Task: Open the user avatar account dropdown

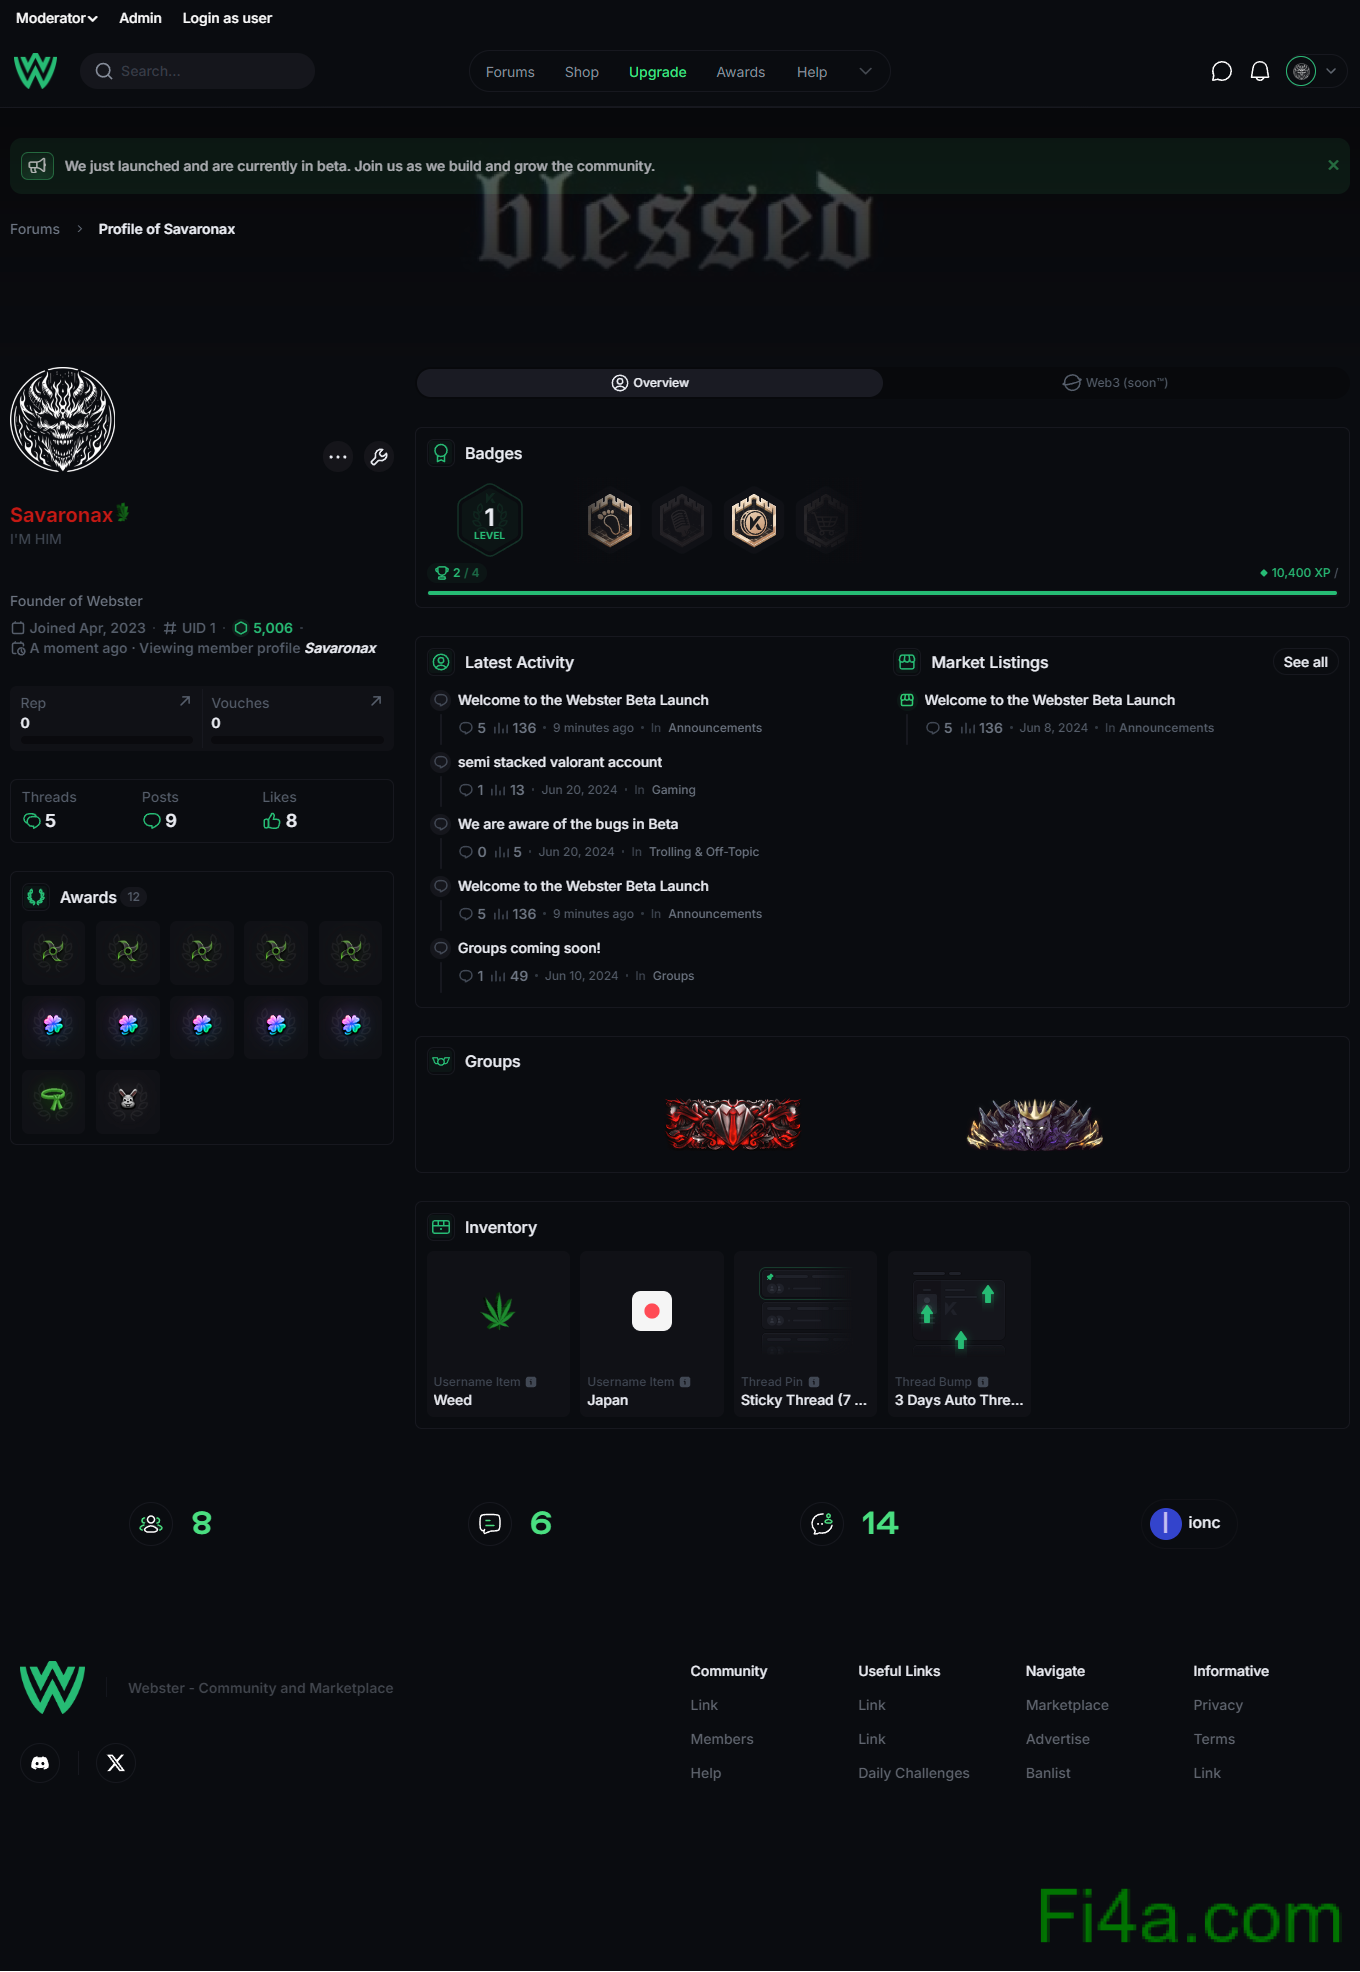Action: (1313, 71)
